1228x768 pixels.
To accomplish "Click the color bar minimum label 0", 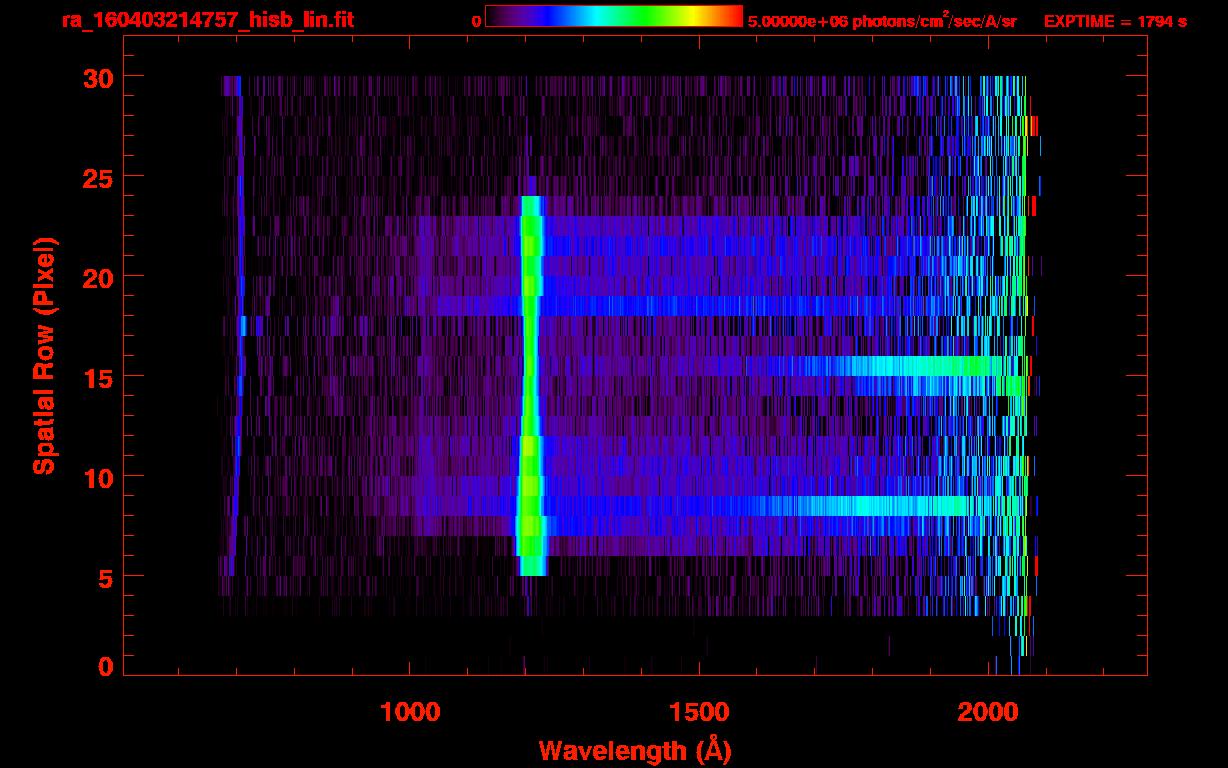I will [x=476, y=21].
